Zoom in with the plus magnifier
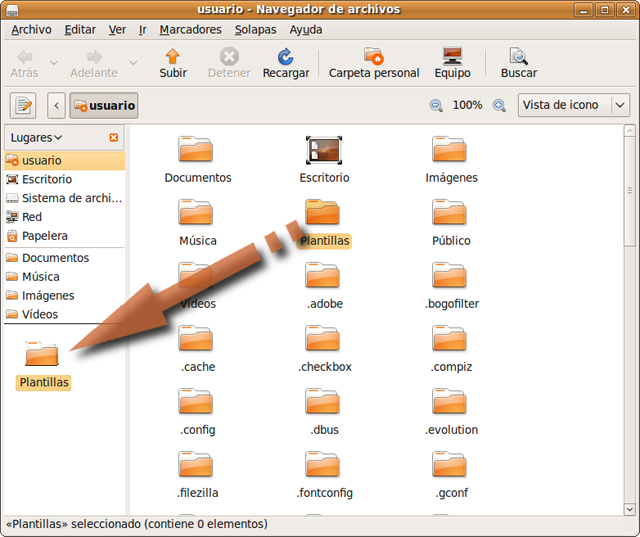640x537 pixels. (499, 105)
